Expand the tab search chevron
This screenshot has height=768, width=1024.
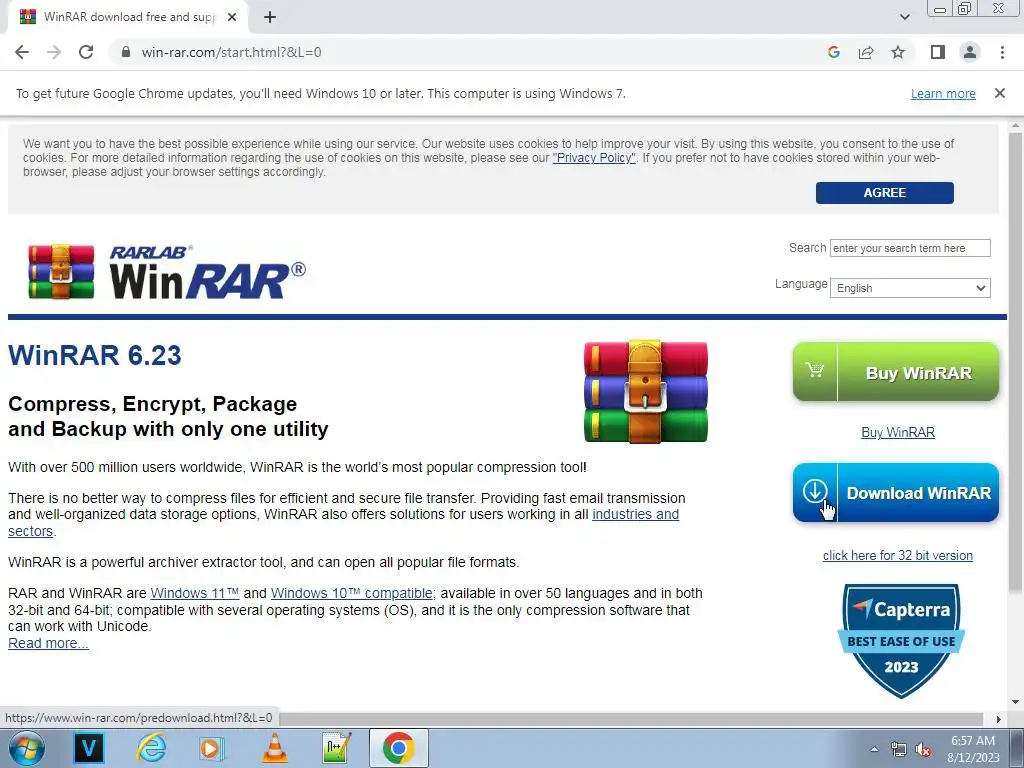[x=905, y=17]
